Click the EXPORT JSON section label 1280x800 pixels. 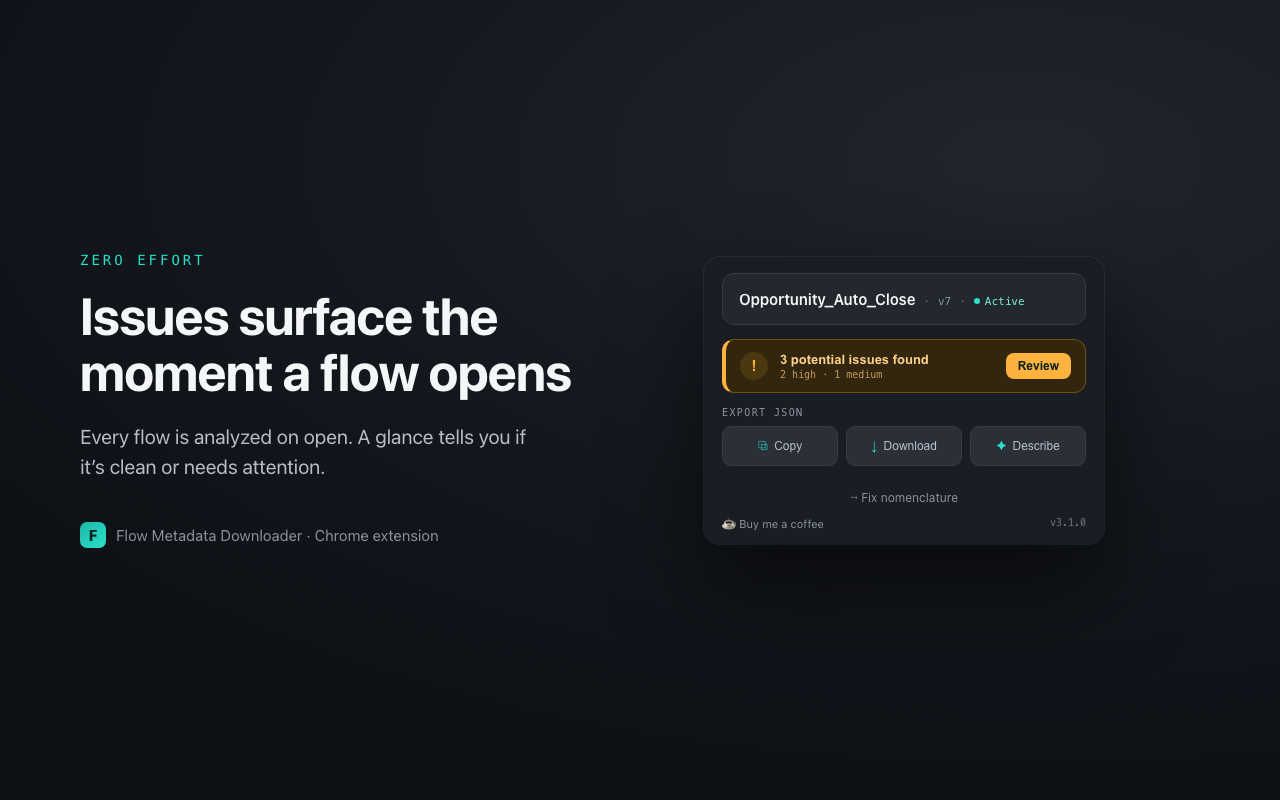point(763,412)
